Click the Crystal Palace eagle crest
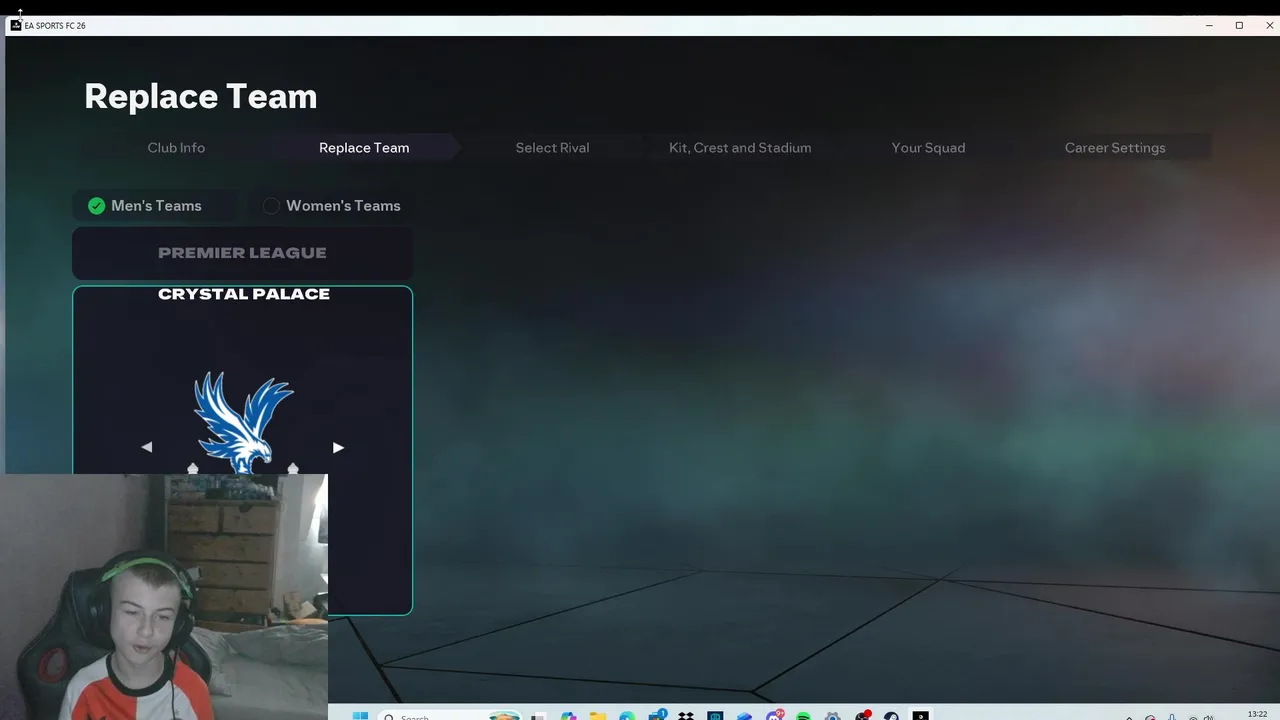Image resolution: width=1280 pixels, height=720 pixels. click(x=243, y=422)
